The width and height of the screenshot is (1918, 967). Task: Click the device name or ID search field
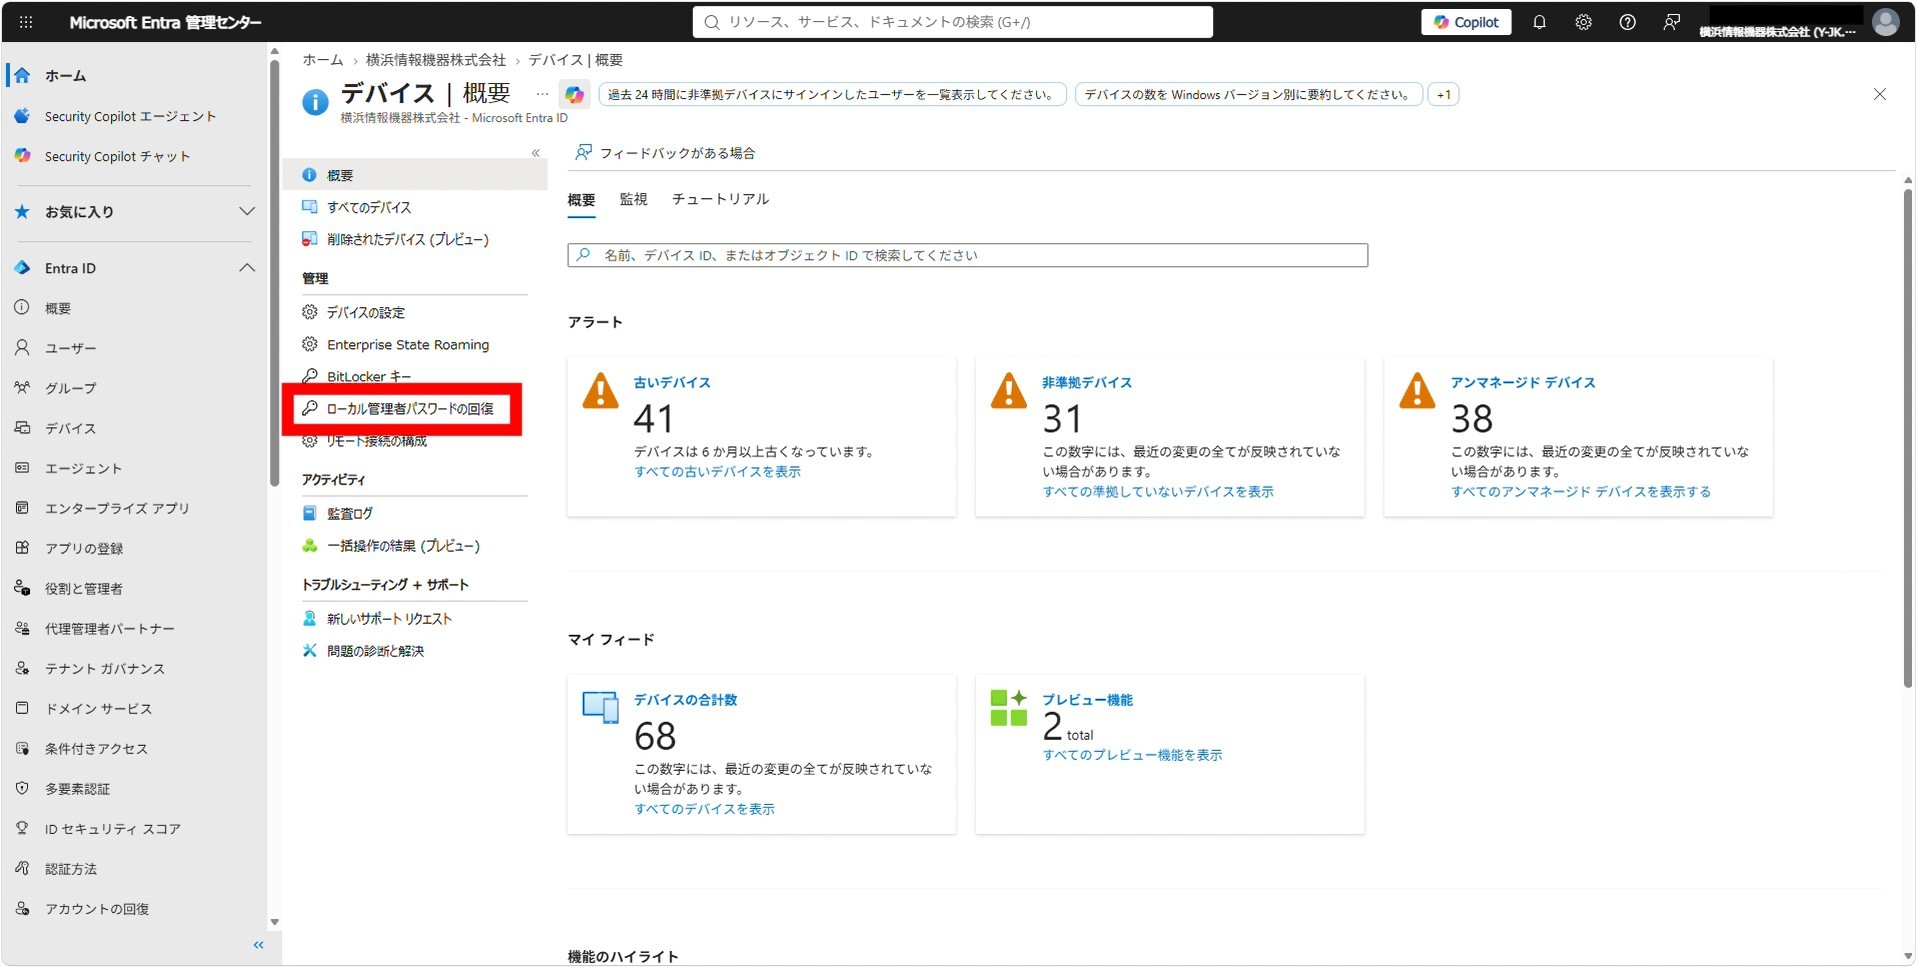pyautogui.click(x=967, y=255)
